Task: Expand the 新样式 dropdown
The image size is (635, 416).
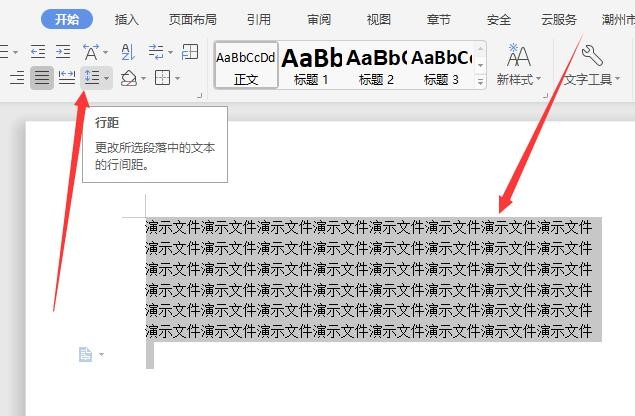Action: [x=519, y=79]
